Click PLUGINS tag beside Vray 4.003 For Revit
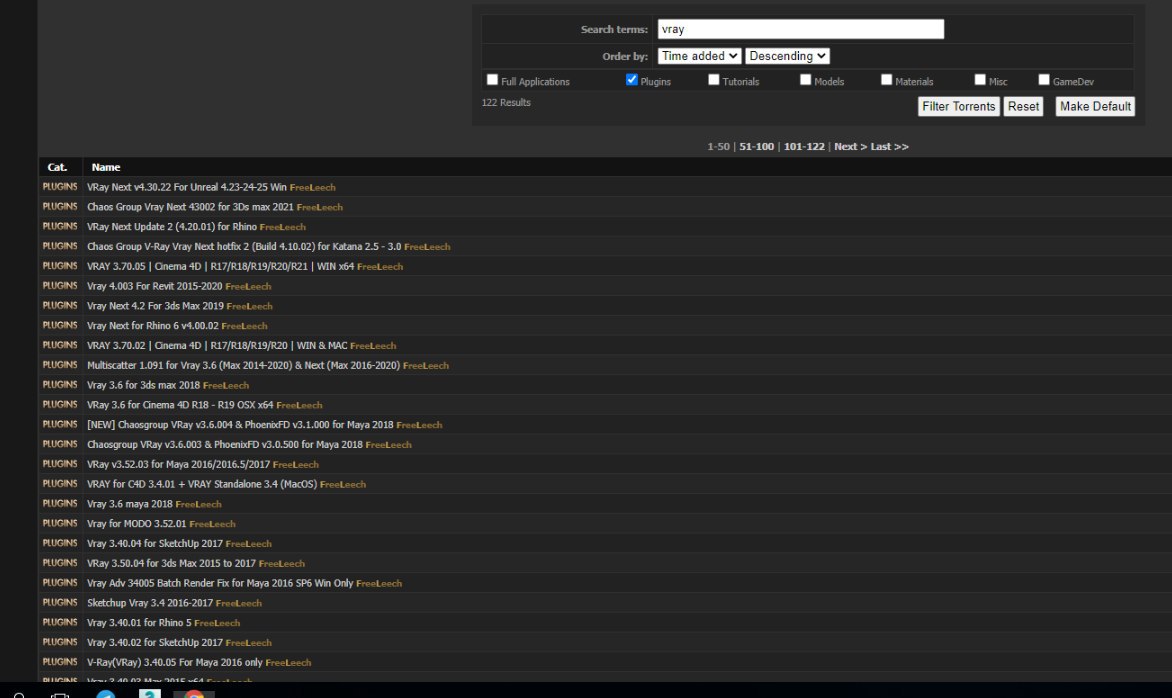 tap(60, 285)
